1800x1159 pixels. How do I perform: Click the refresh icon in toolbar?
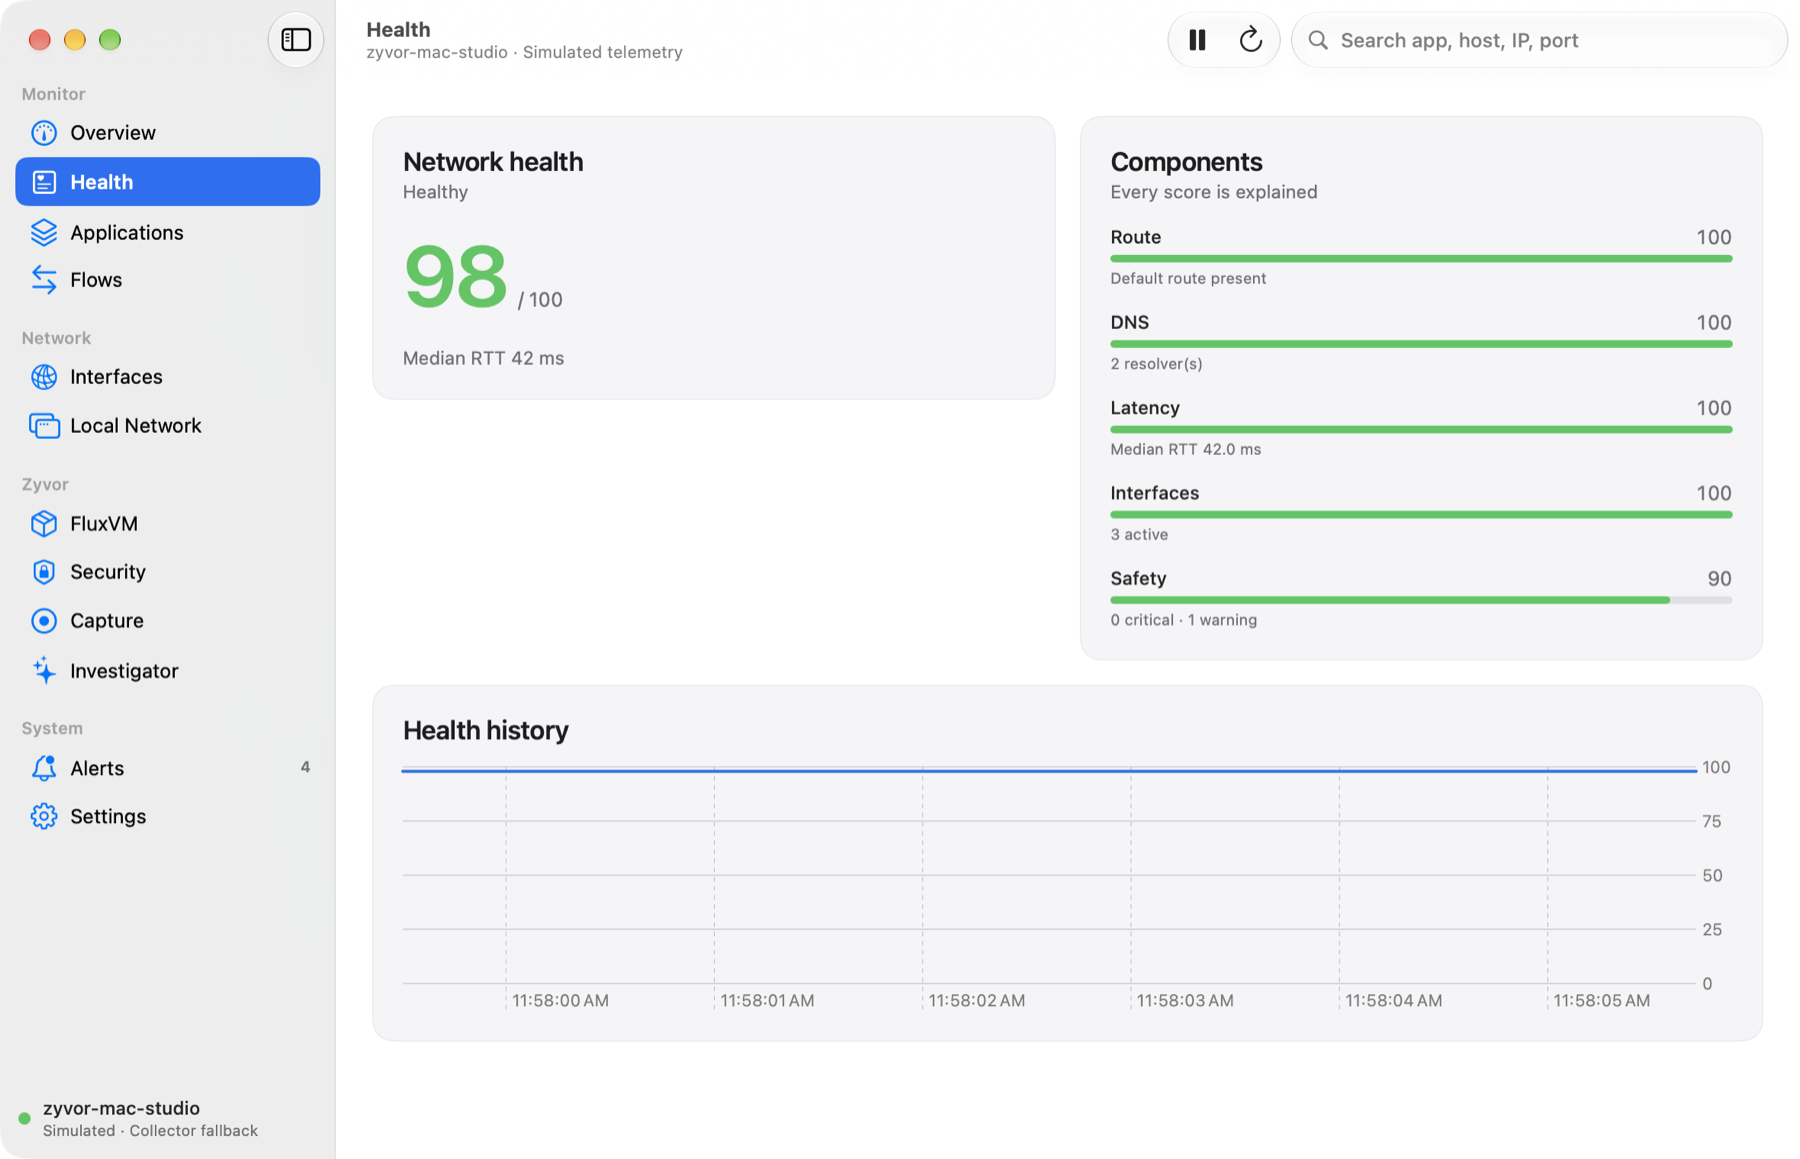(1250, 40)
